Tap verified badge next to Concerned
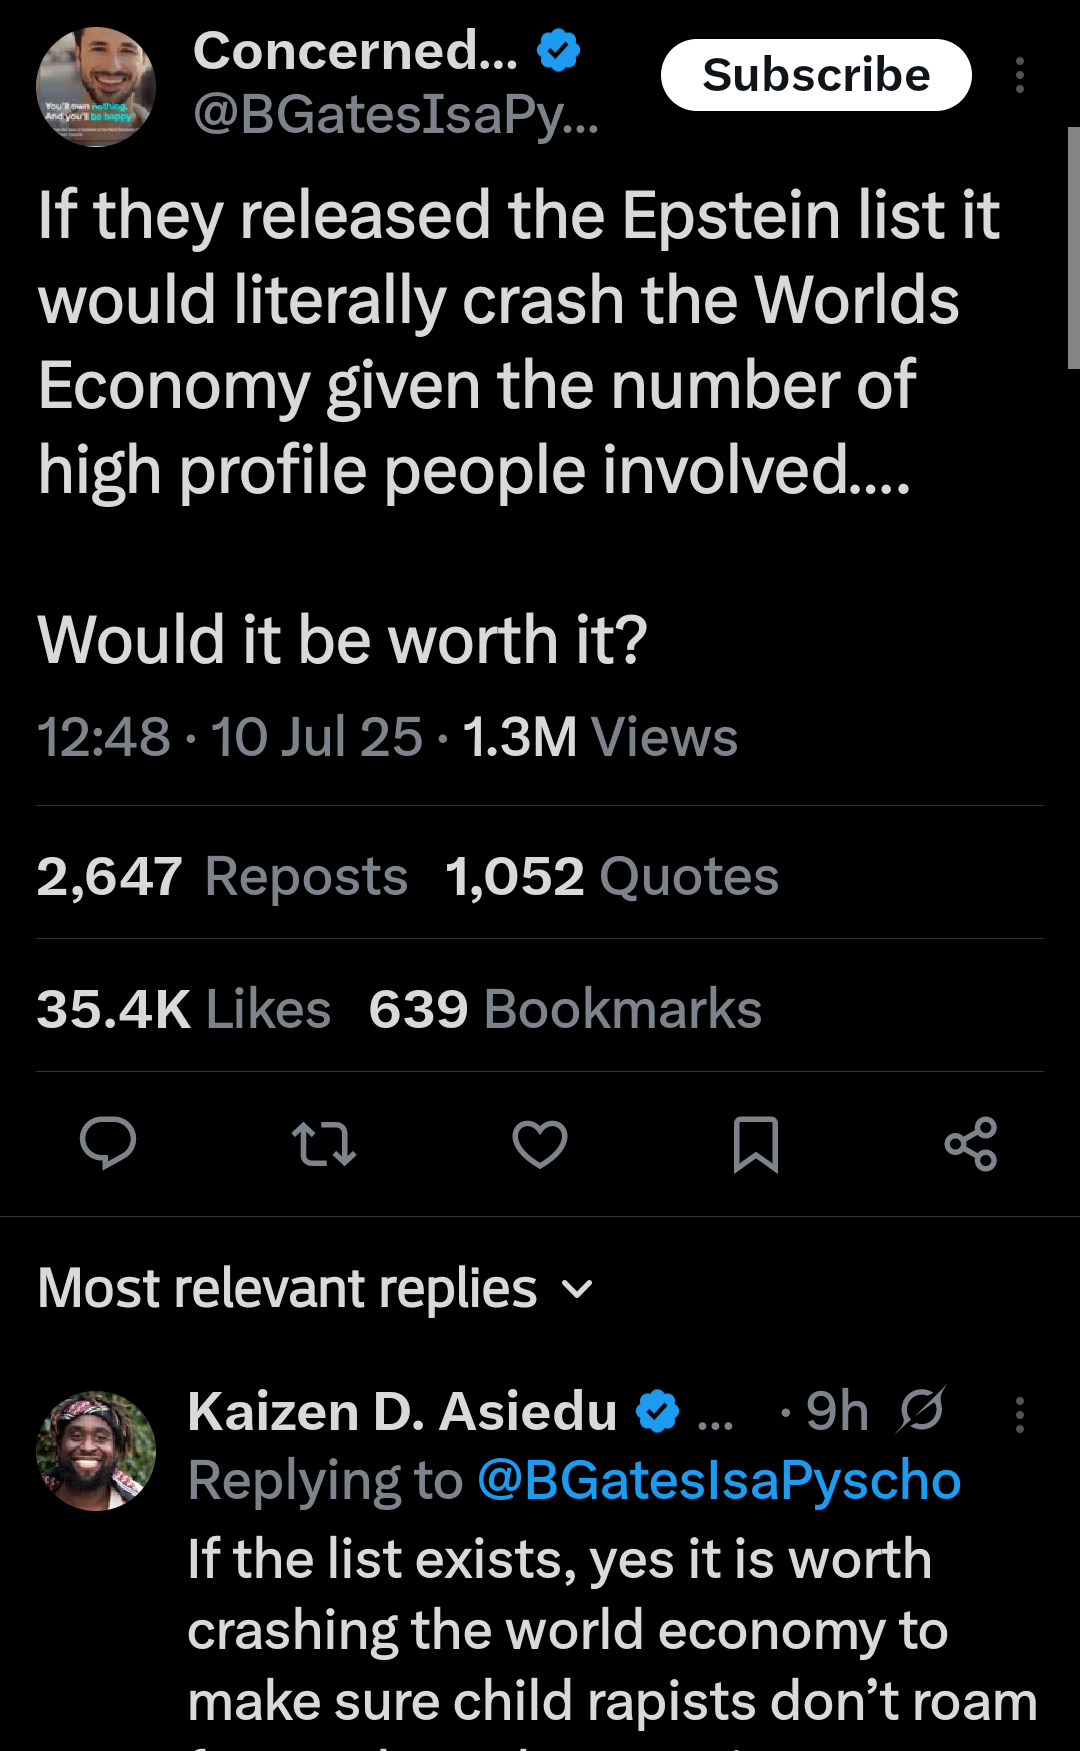Screen dimensions: 1080x1751 (559, 50)
